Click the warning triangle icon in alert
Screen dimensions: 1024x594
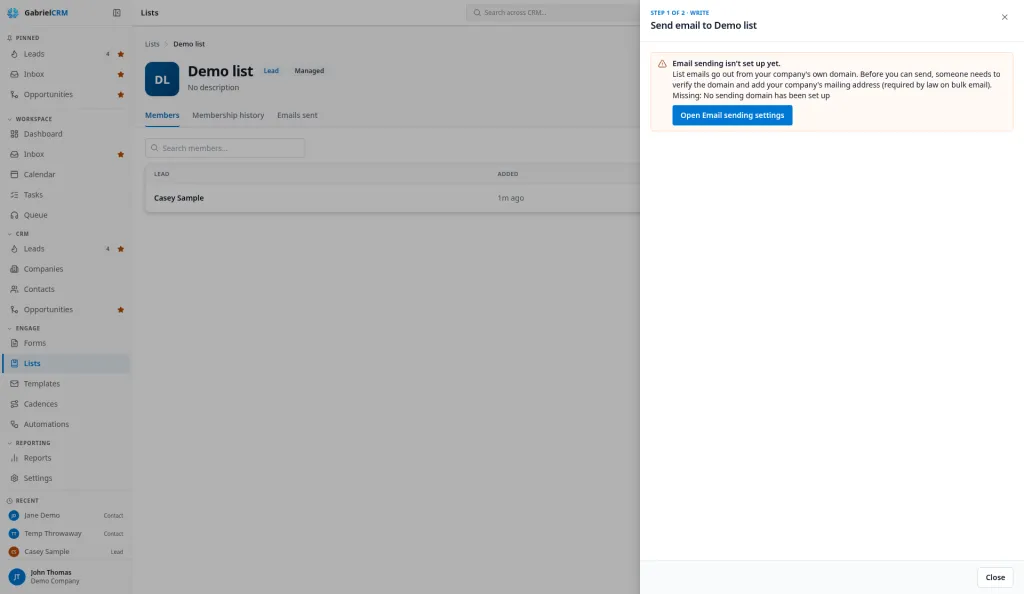[662, 64]
